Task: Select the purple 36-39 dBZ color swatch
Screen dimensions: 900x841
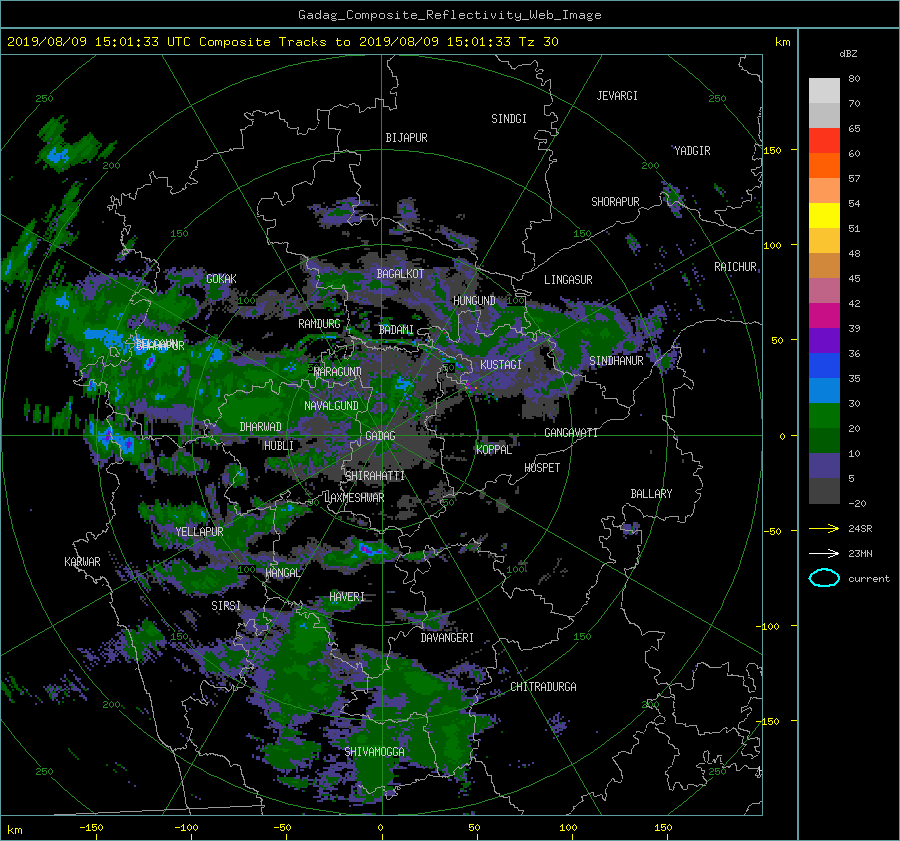Action: 824,340
